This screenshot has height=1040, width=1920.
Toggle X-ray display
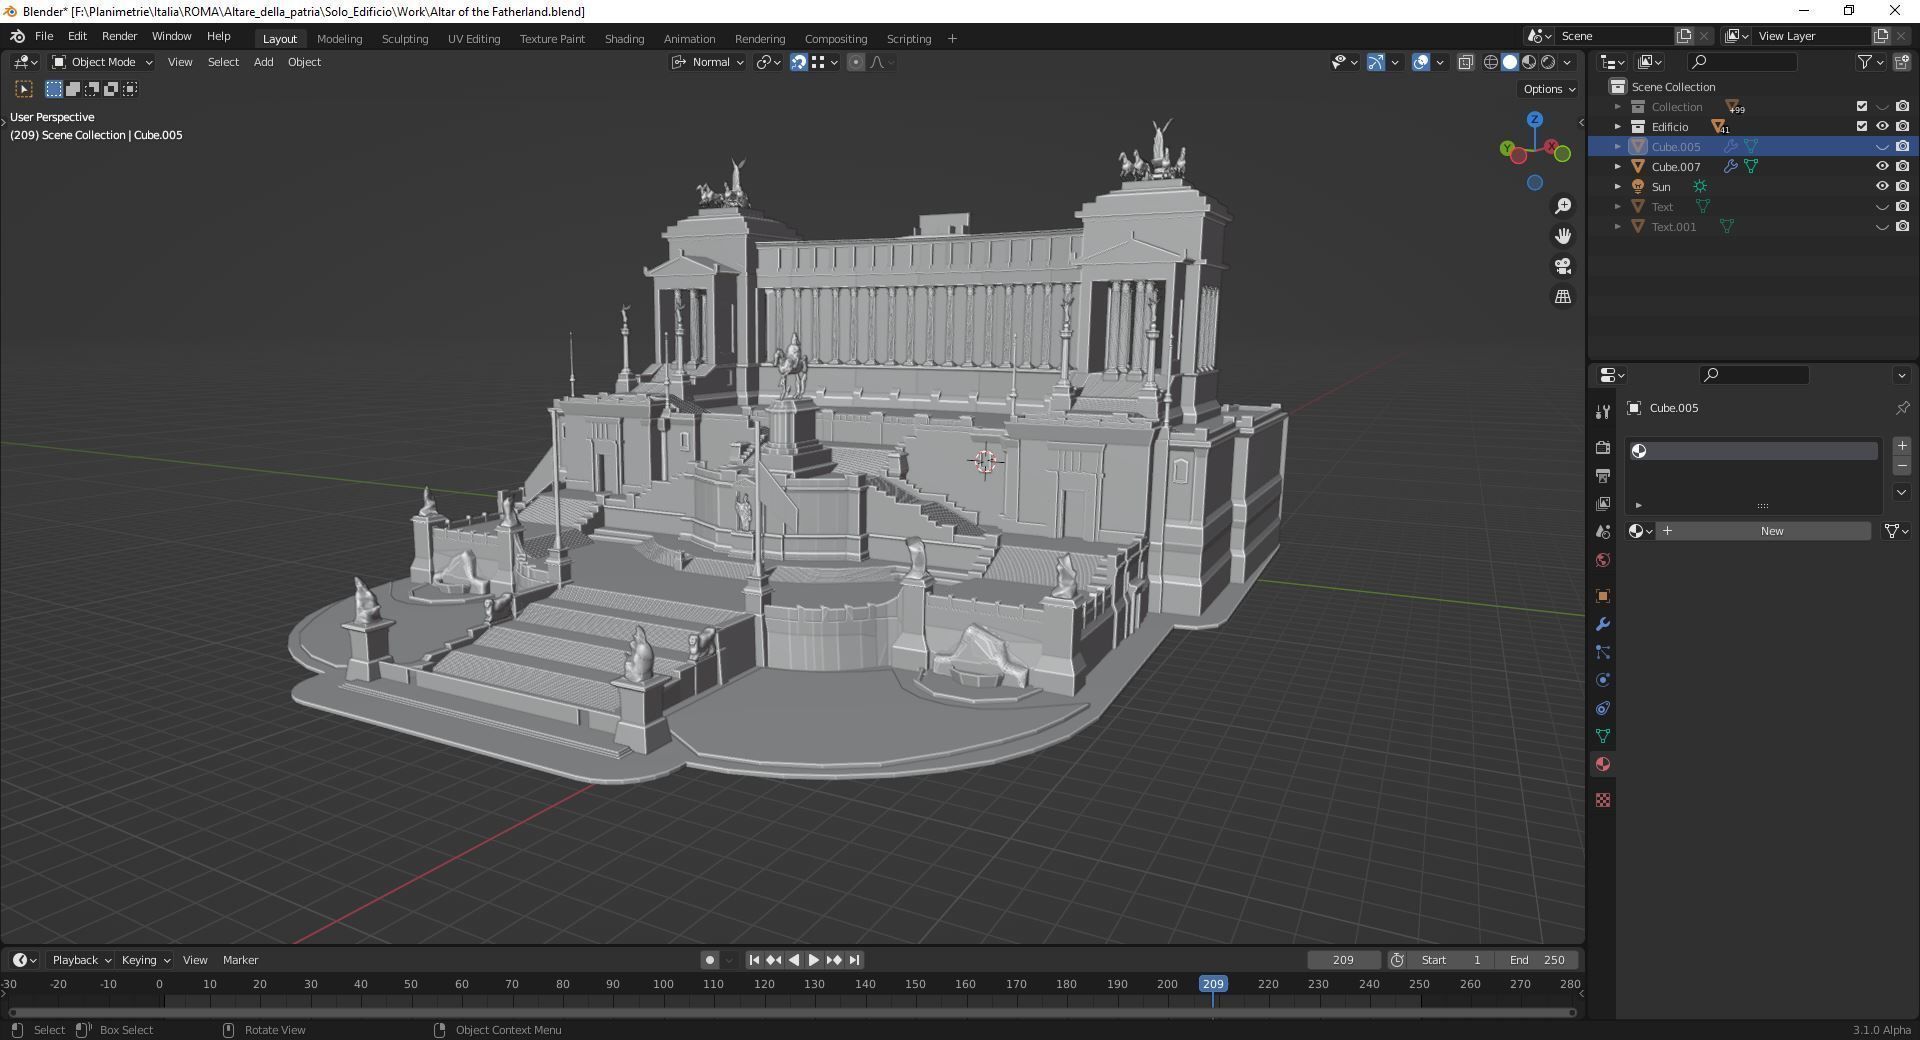coord(1465,62)
